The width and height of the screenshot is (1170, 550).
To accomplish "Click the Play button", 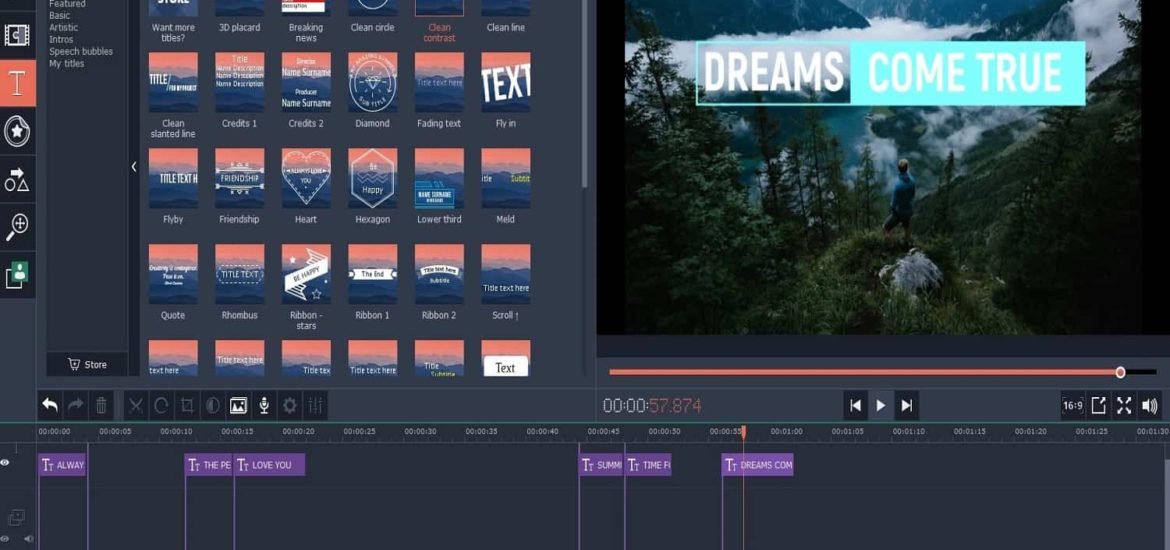I will click(x=881, y=405).
